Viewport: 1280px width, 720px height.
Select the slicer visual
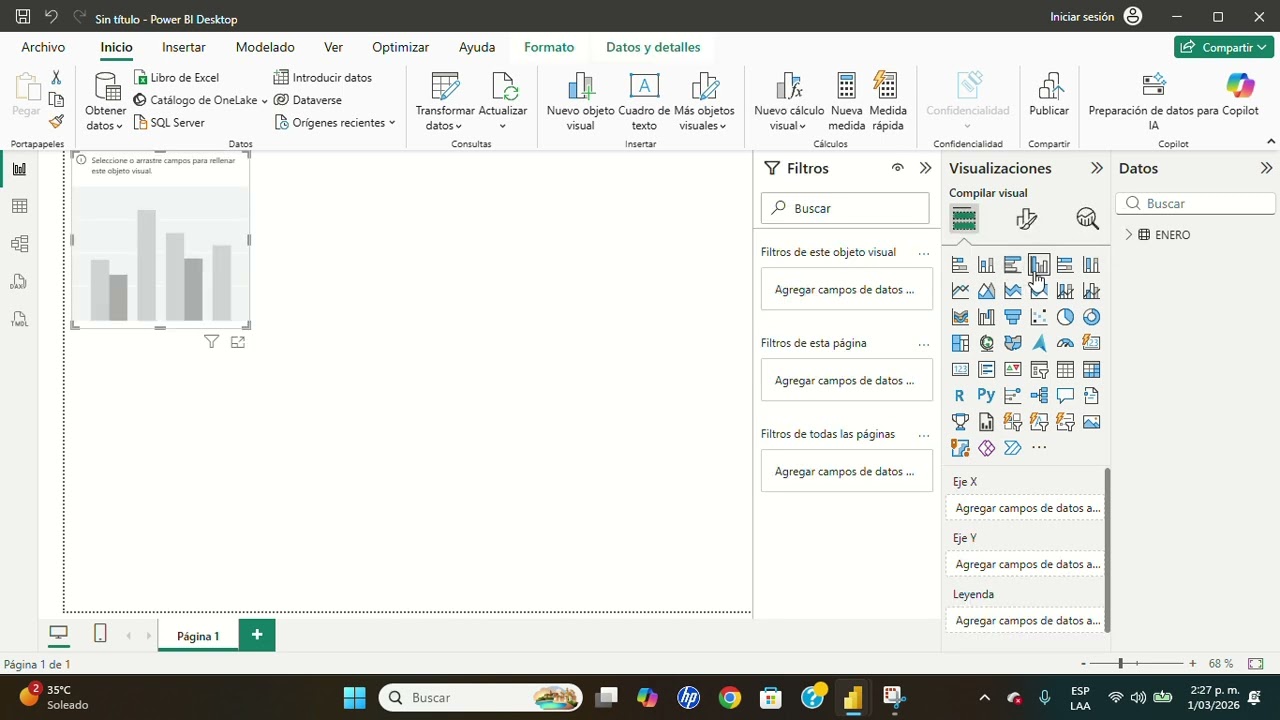coord(1039,369)
